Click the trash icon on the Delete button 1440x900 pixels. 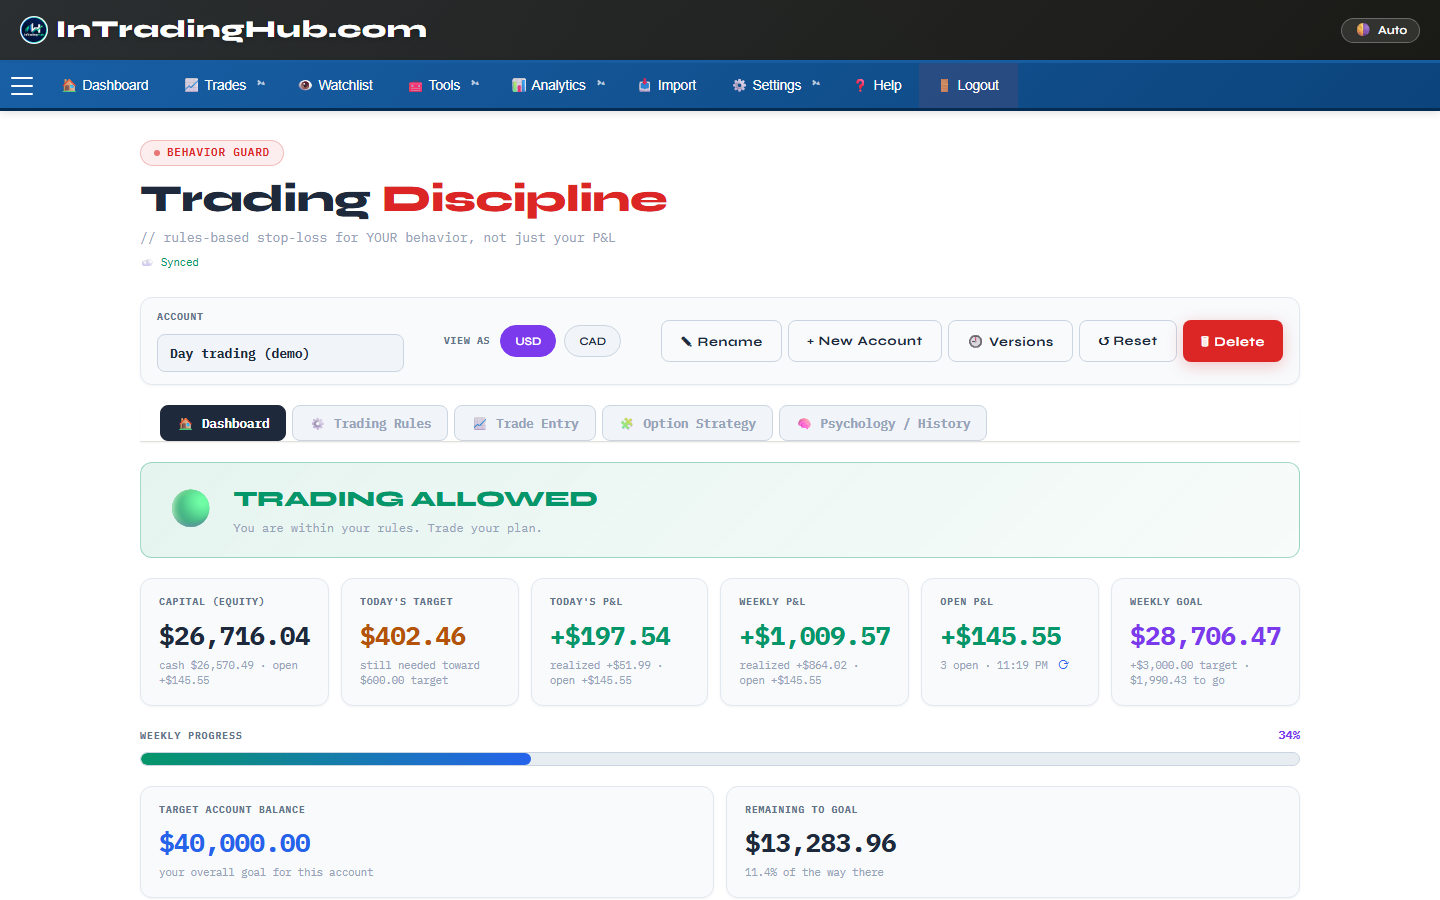tap(1205, 342)
